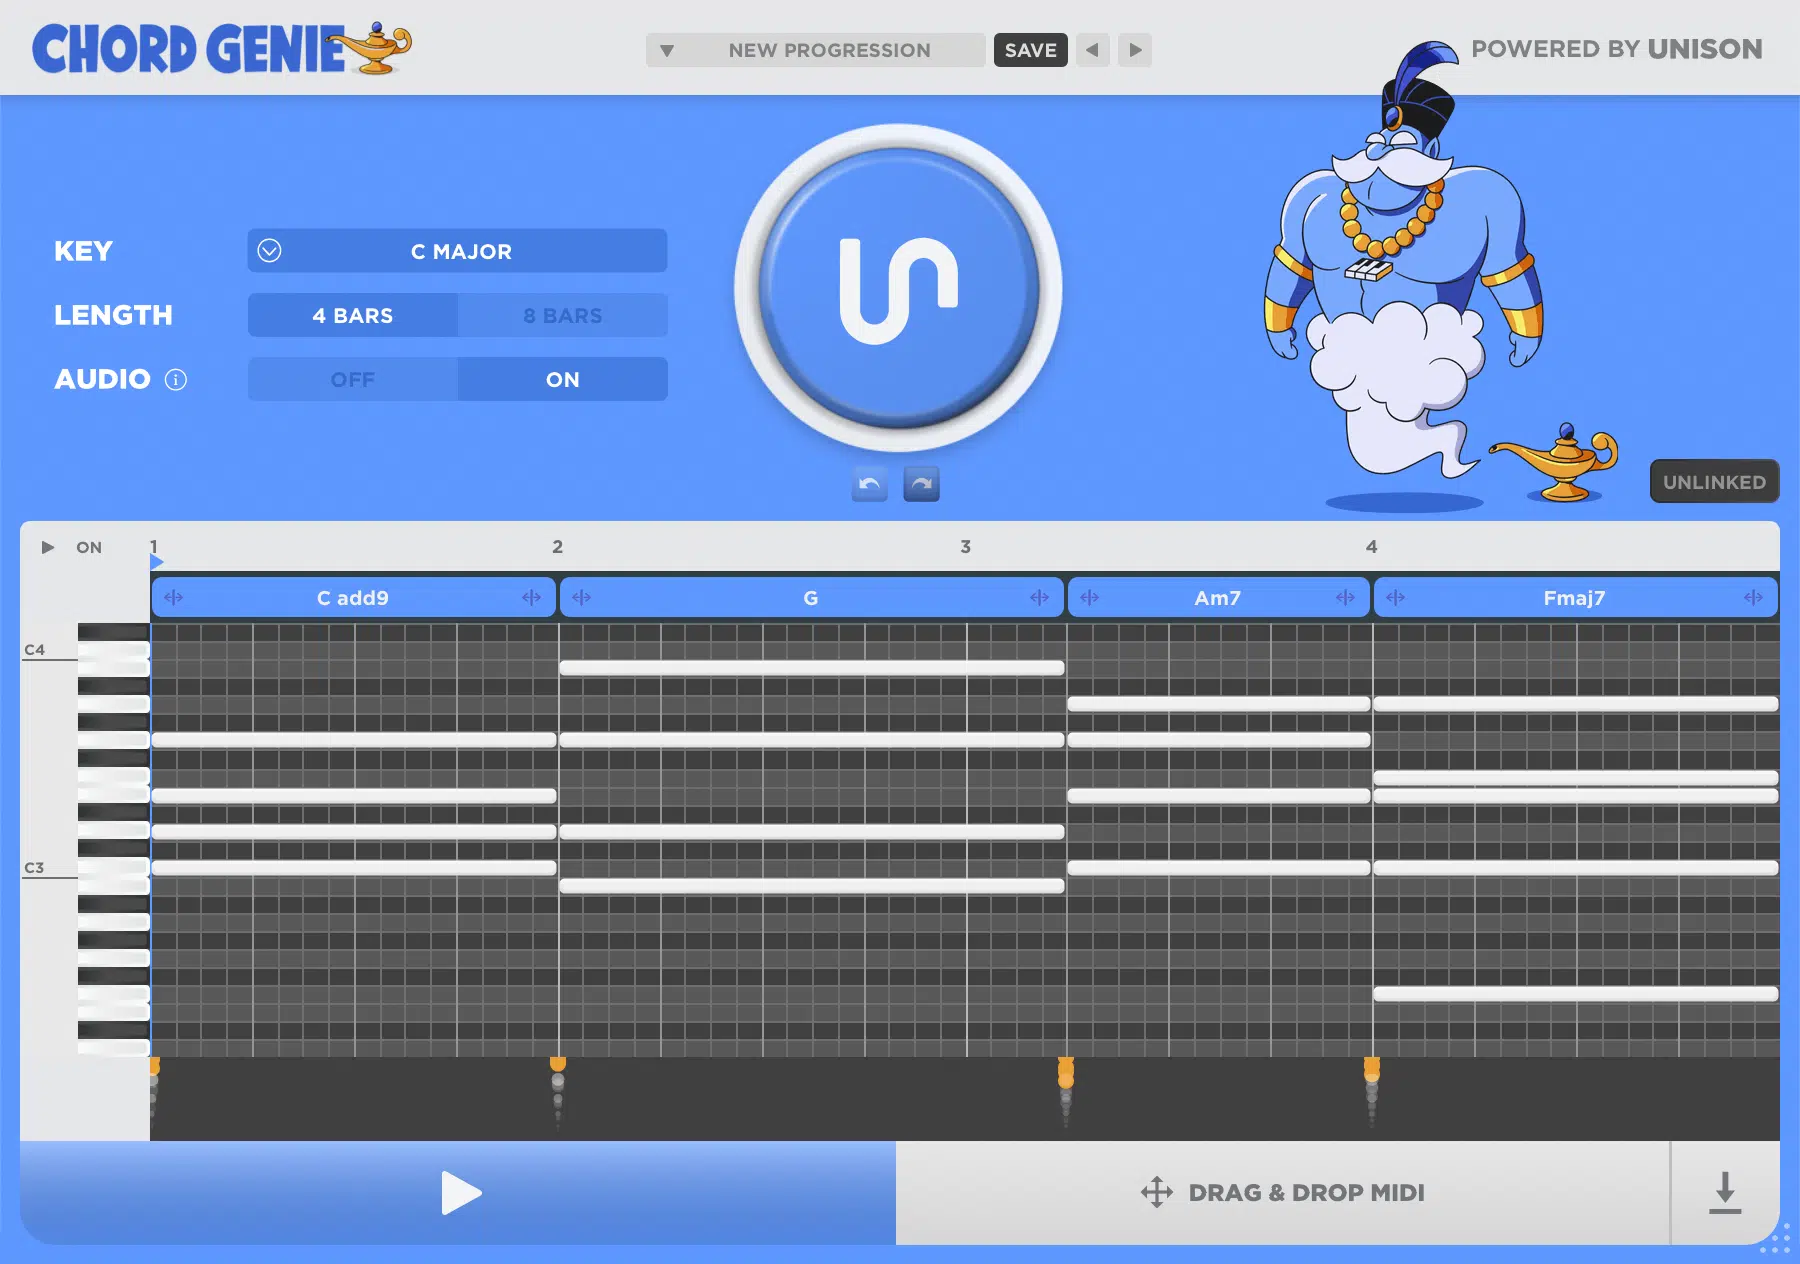Click the POWERED BY UNISON text
Viewport: 1800px width, 1264px height.
click(x=1617, y=49)
